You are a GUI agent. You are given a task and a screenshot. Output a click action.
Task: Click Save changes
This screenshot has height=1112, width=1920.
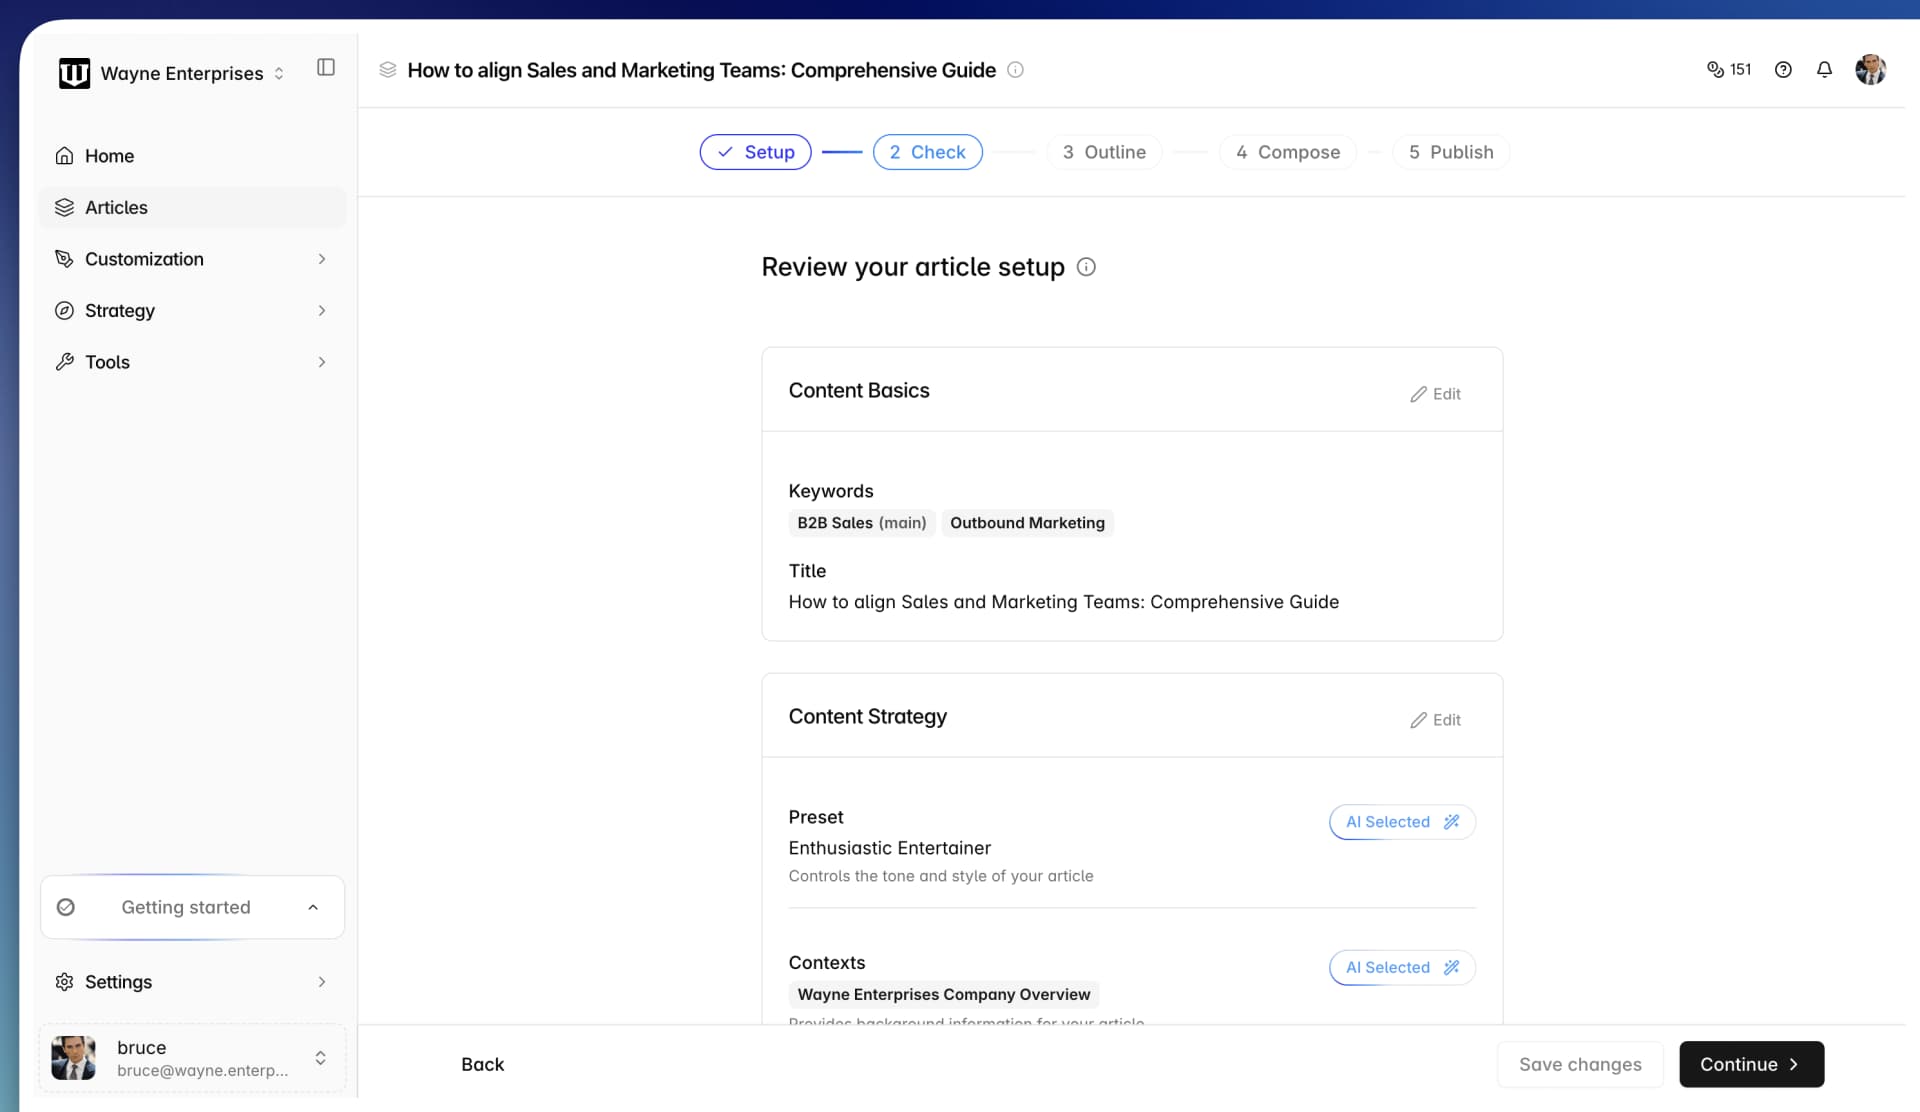(1579, 1064)
